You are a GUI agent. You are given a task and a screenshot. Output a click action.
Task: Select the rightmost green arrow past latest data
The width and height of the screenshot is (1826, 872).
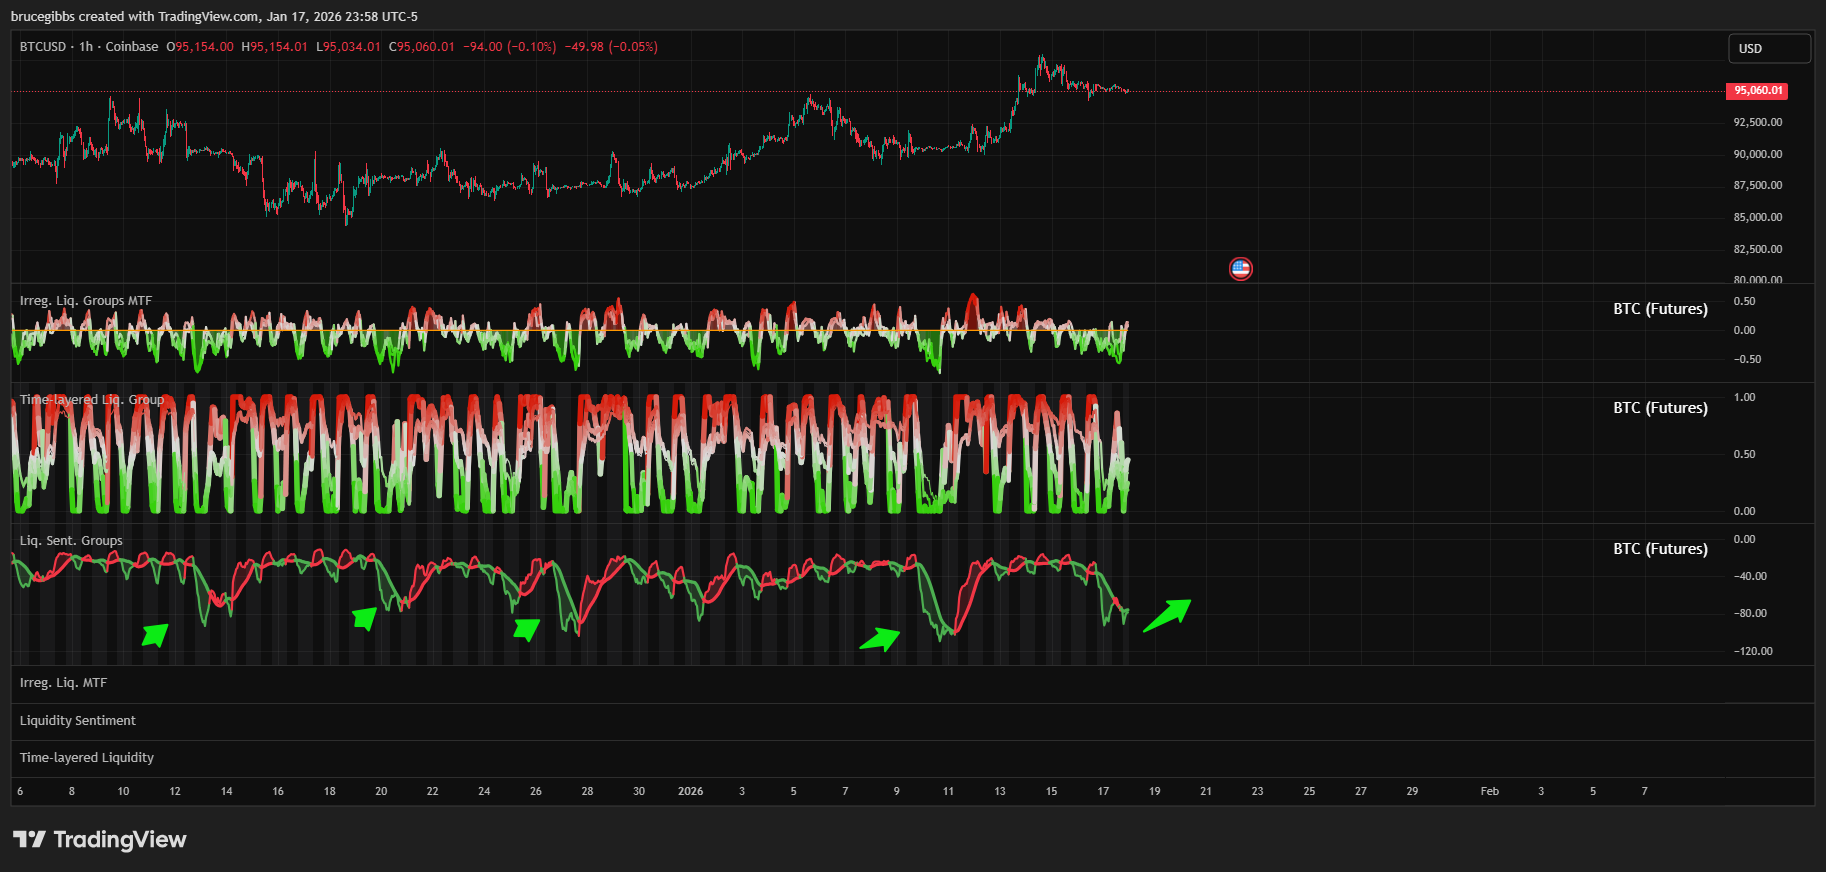click(1167, 615)
